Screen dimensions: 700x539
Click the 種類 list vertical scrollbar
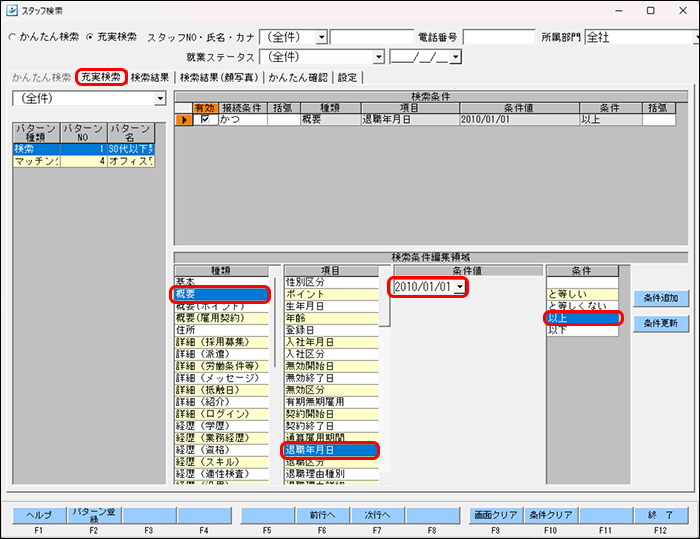275,322
